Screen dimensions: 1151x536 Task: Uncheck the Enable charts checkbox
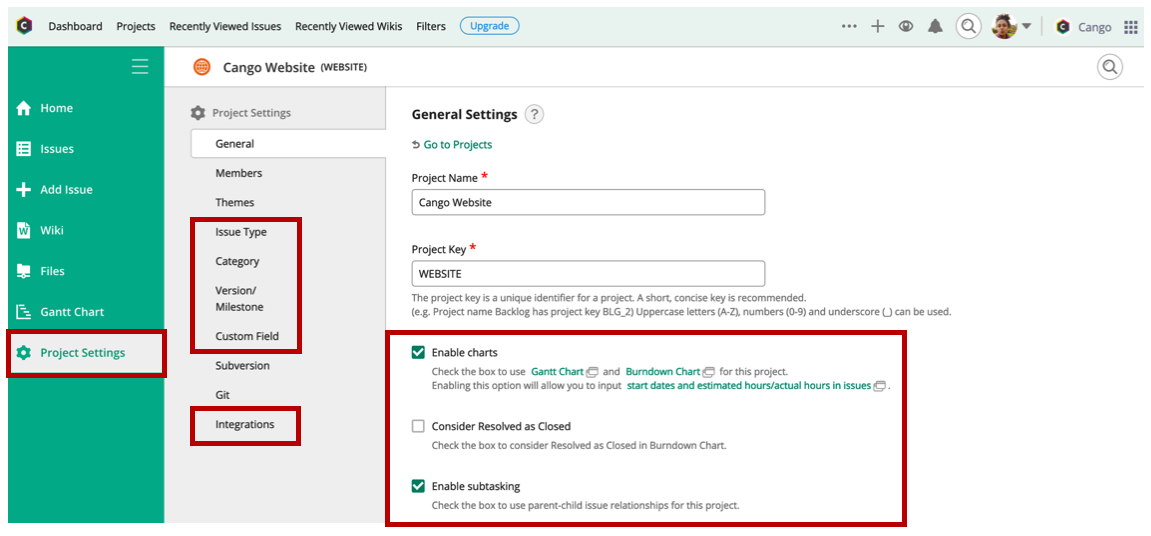(x=418, y=352)
